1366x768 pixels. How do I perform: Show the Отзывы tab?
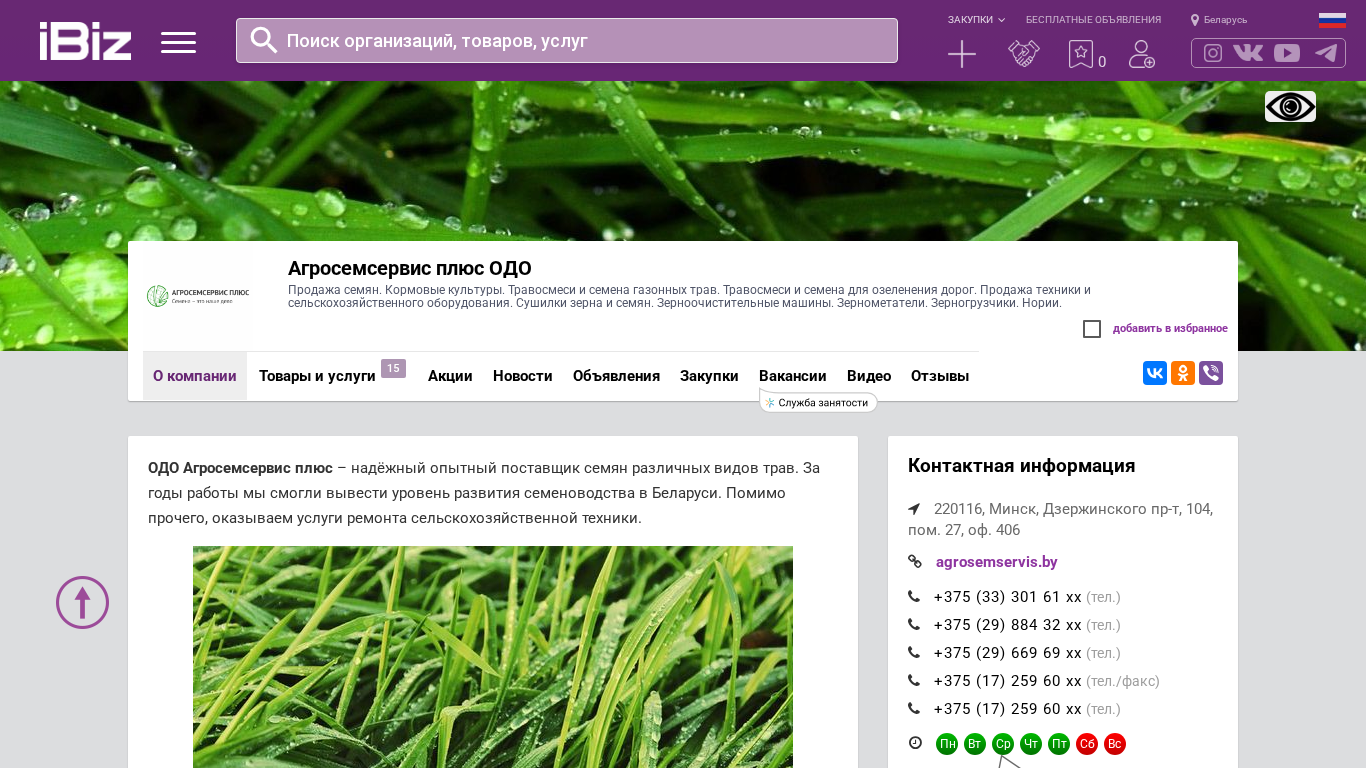[x=940, y=376]
